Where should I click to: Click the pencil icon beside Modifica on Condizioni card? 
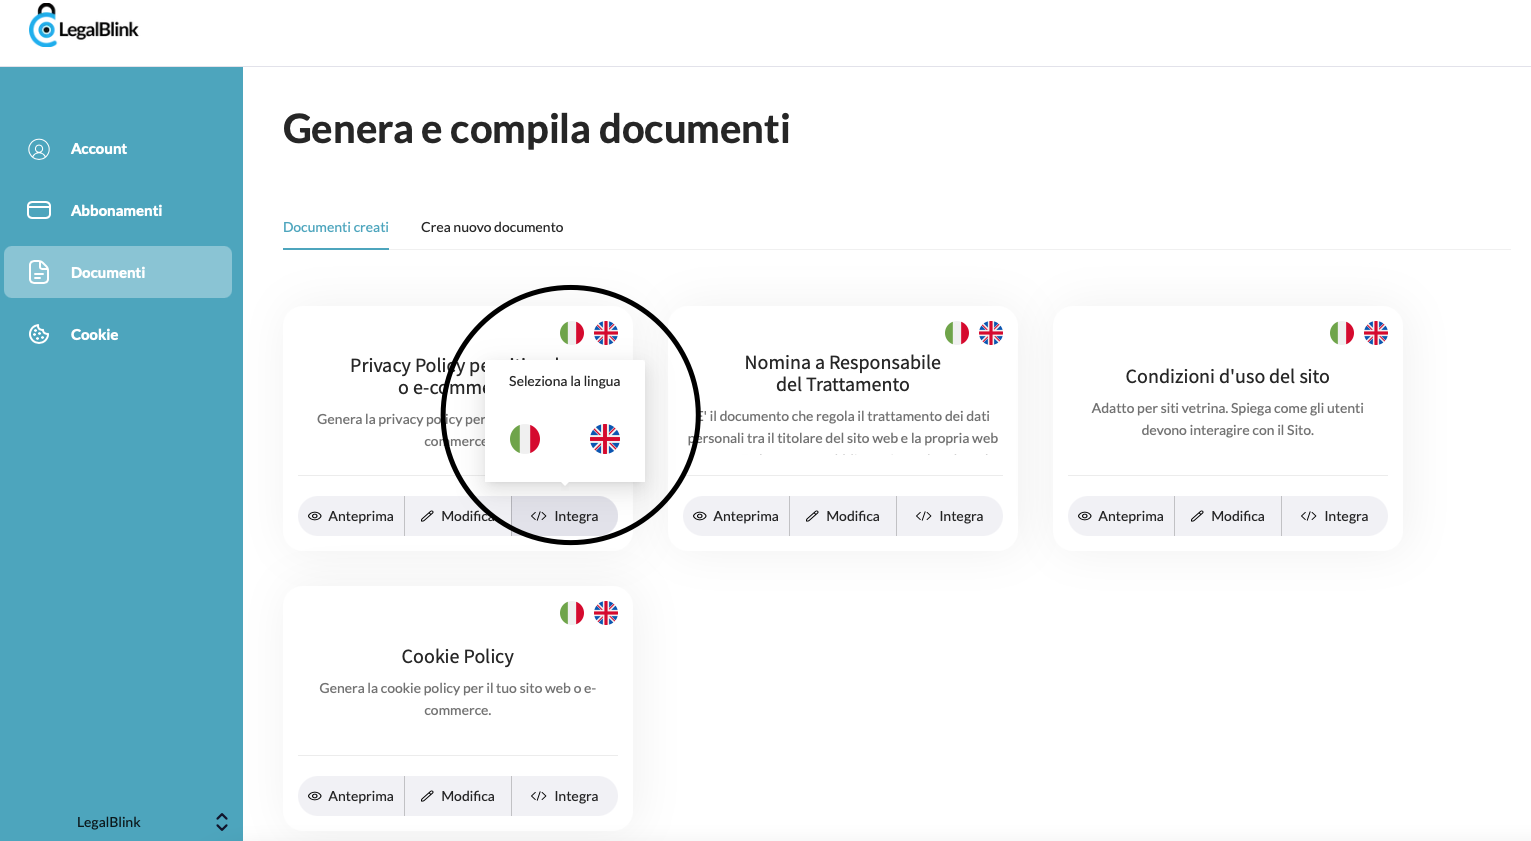pyautogui.click(x=1198, y=515)
